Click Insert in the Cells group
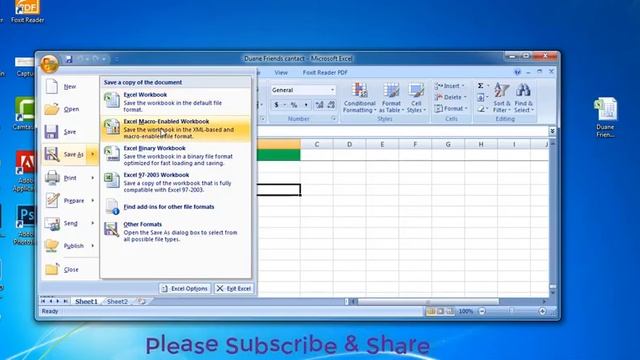This screenshot has width=640, height=360. pyautogui.click(x=449, y=86)
